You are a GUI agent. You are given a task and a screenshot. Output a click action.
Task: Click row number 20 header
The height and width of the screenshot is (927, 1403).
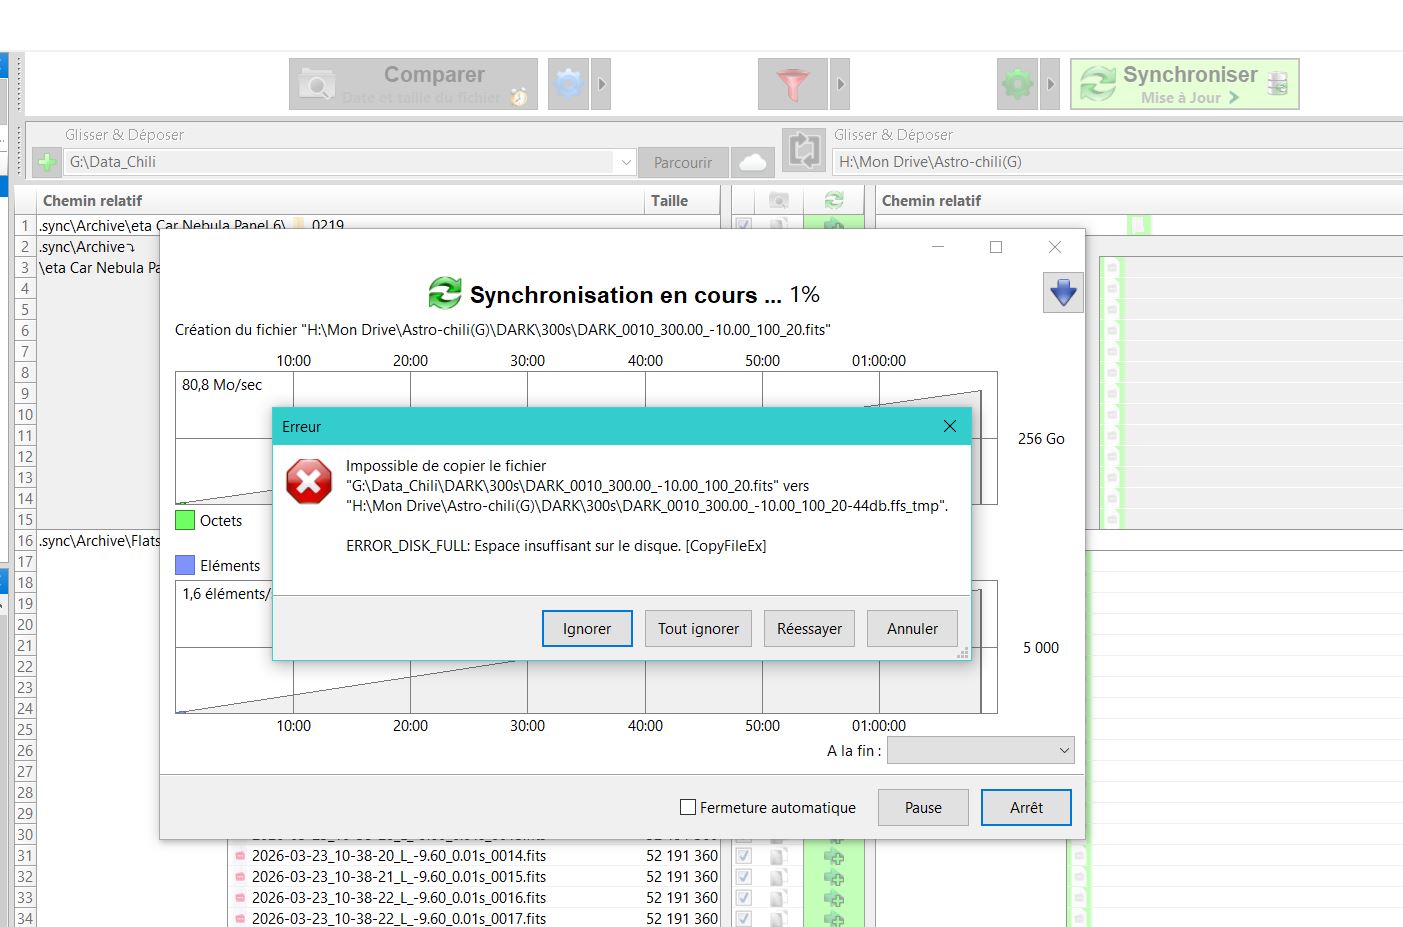25,625
